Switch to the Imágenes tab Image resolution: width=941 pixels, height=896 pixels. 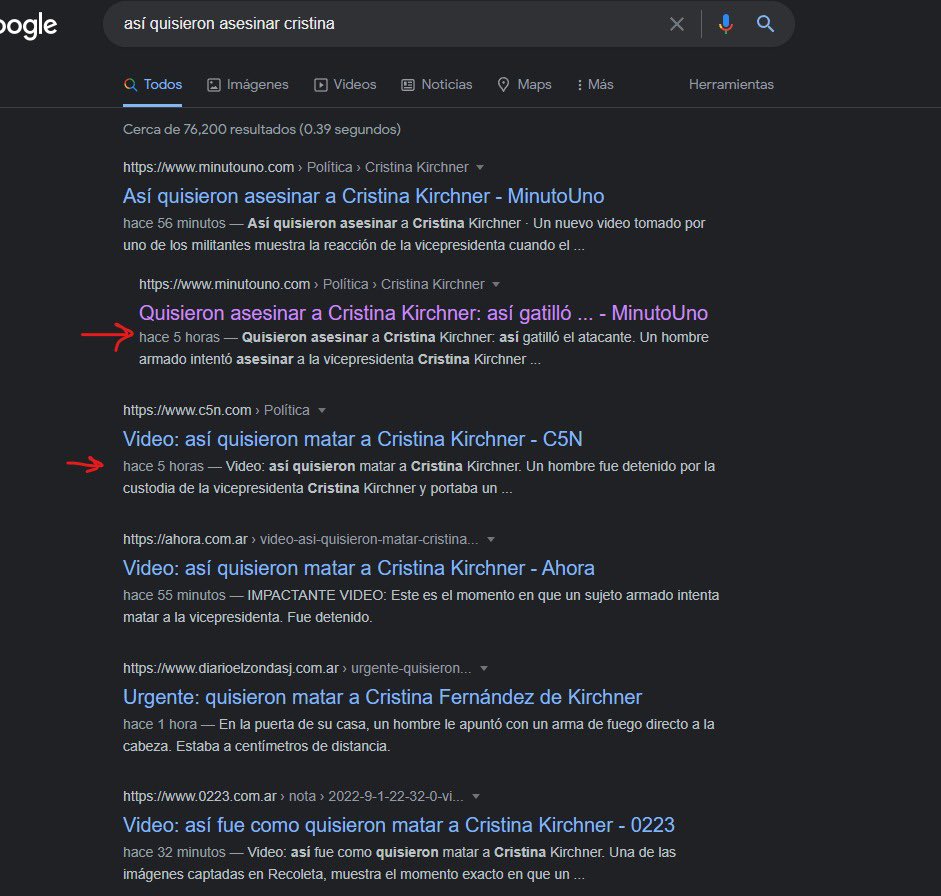point(248,85)
